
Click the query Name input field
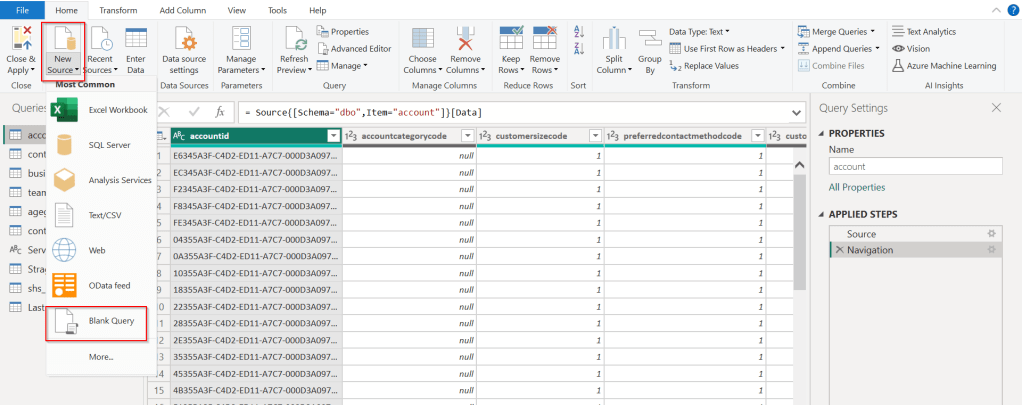[915, 167]
